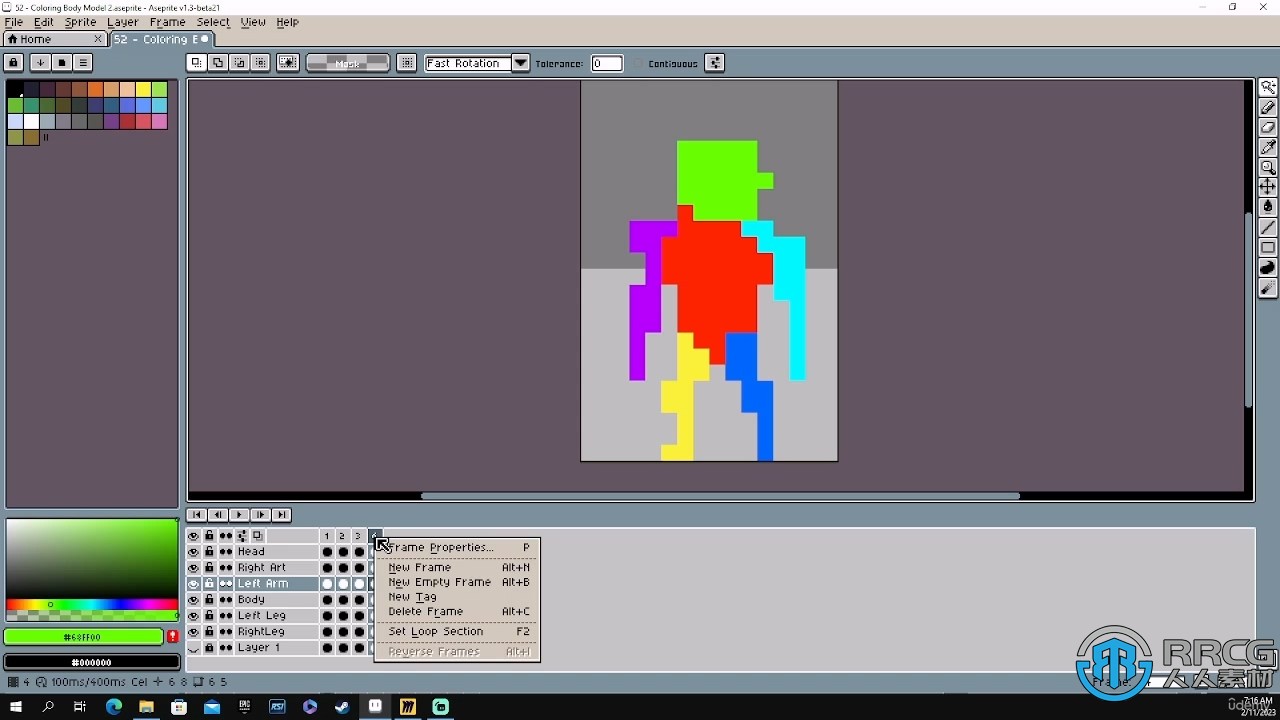Choose Replace selection mode icon
Screen dimensions: 1280x720
coord(196,63)
